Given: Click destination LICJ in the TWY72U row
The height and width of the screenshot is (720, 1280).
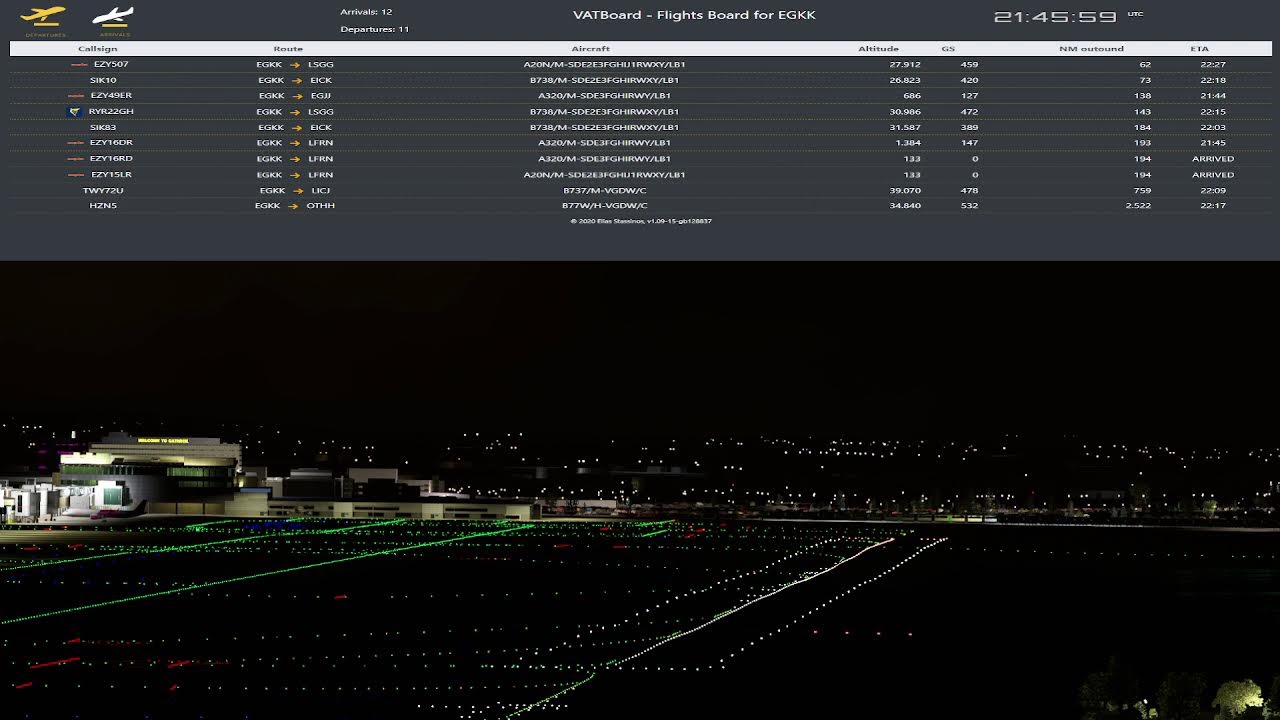Looking at the screenshot, I should (x=320, y=190).
